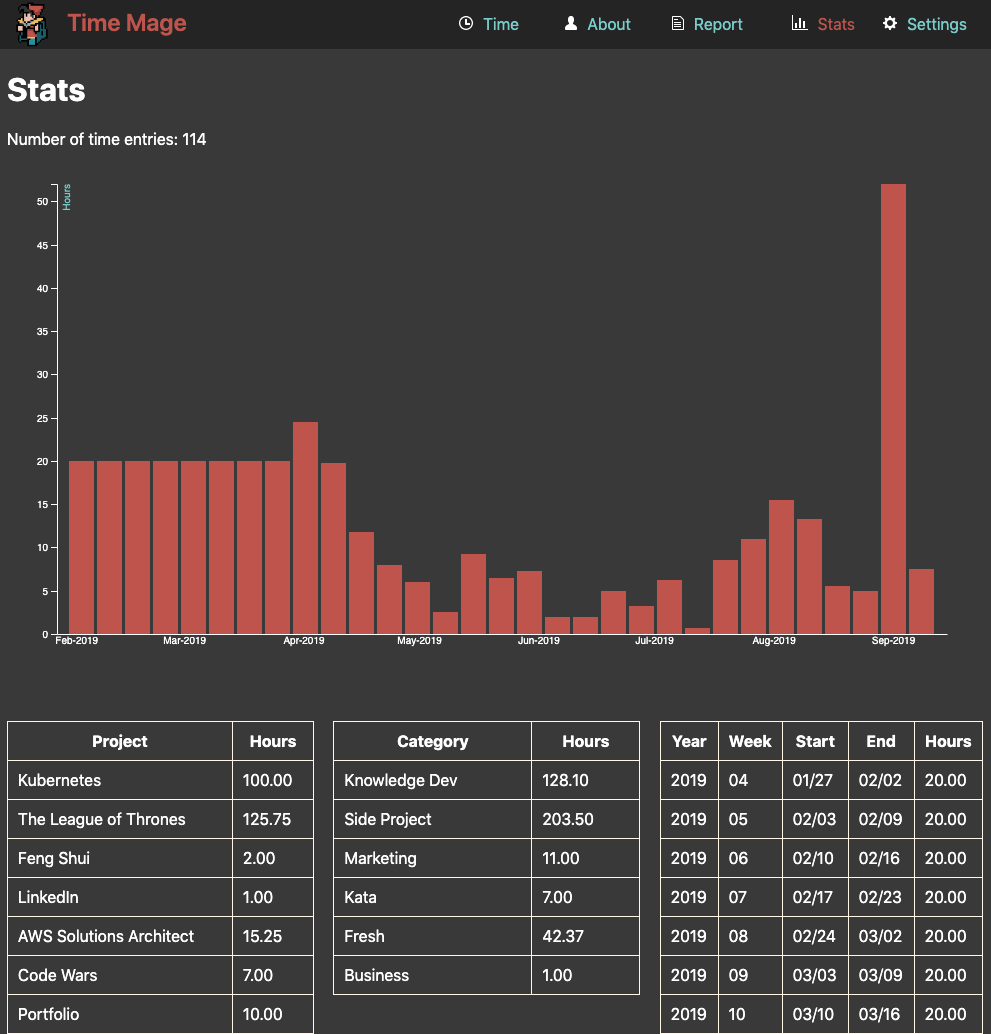Select the Fresh category cell
This screenshot has height=1034, width=991.
coord(433,936)
